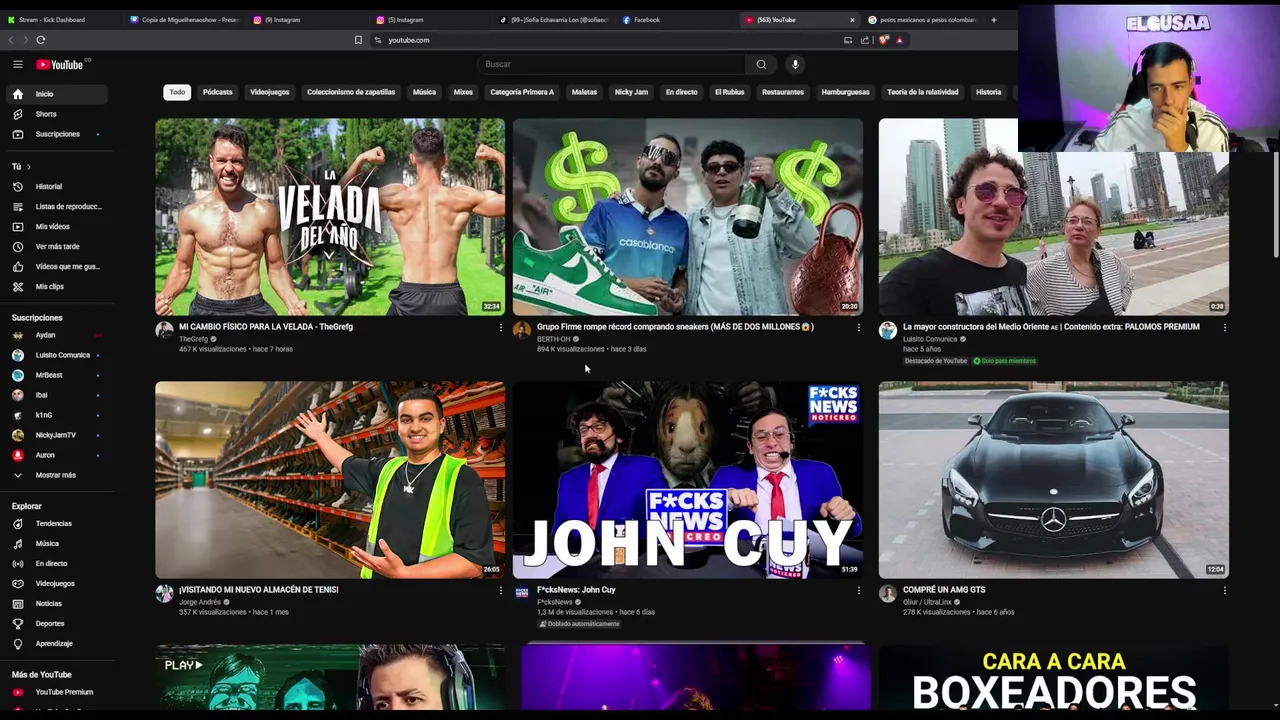This screenshot has width=1280, height=720.
Task: Play the John Cuy F*cksNews thumbnail
Action: 688,480
